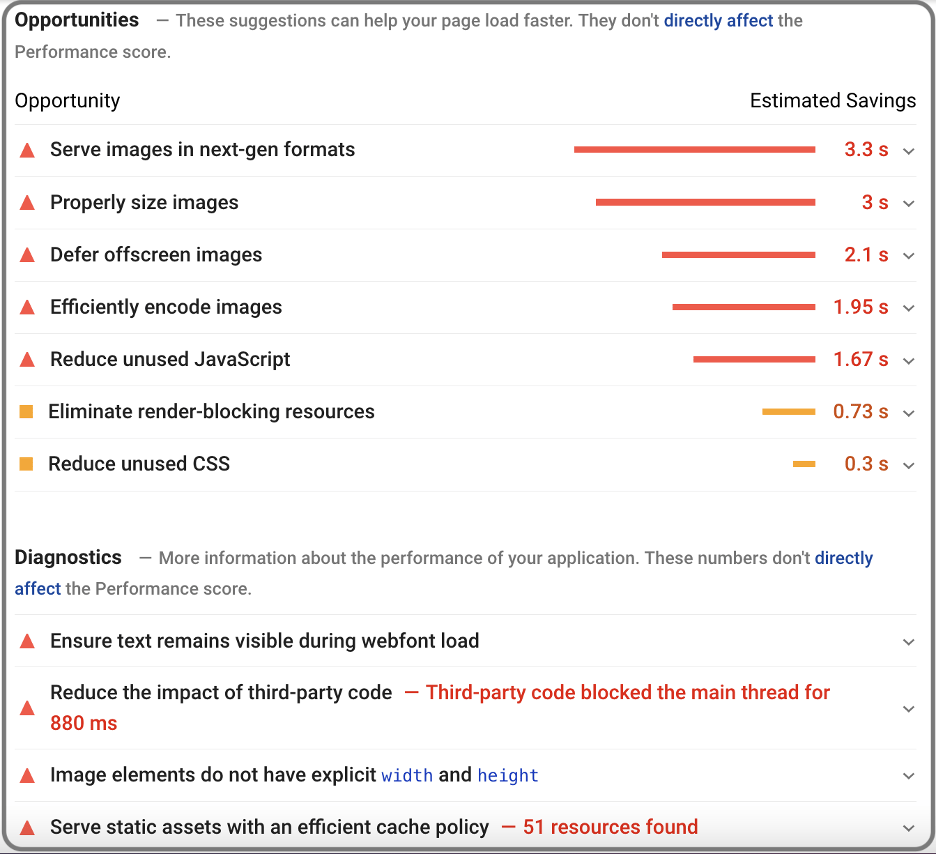Click orange square icon beside Eliminate render-blocking resources
Image resolution: width=936 pixels, height=854 pixels.
click(26, 412)
